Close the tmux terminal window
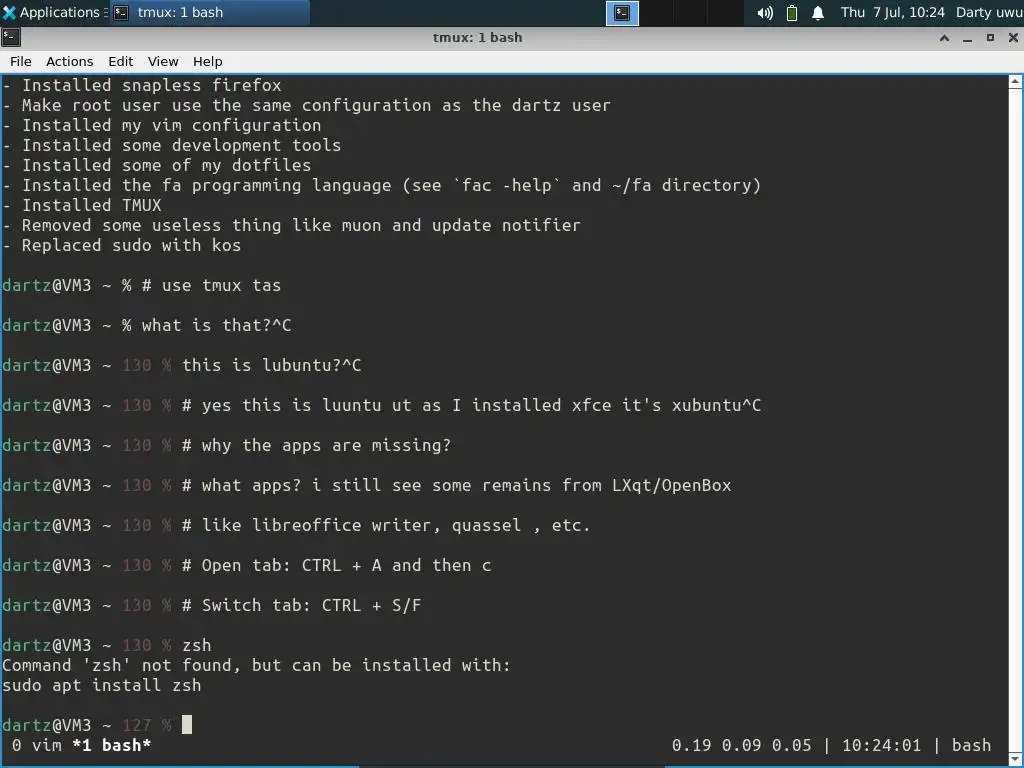Image resolution: width=1024 pixels, height=768 pixels. pos(1013,38)
